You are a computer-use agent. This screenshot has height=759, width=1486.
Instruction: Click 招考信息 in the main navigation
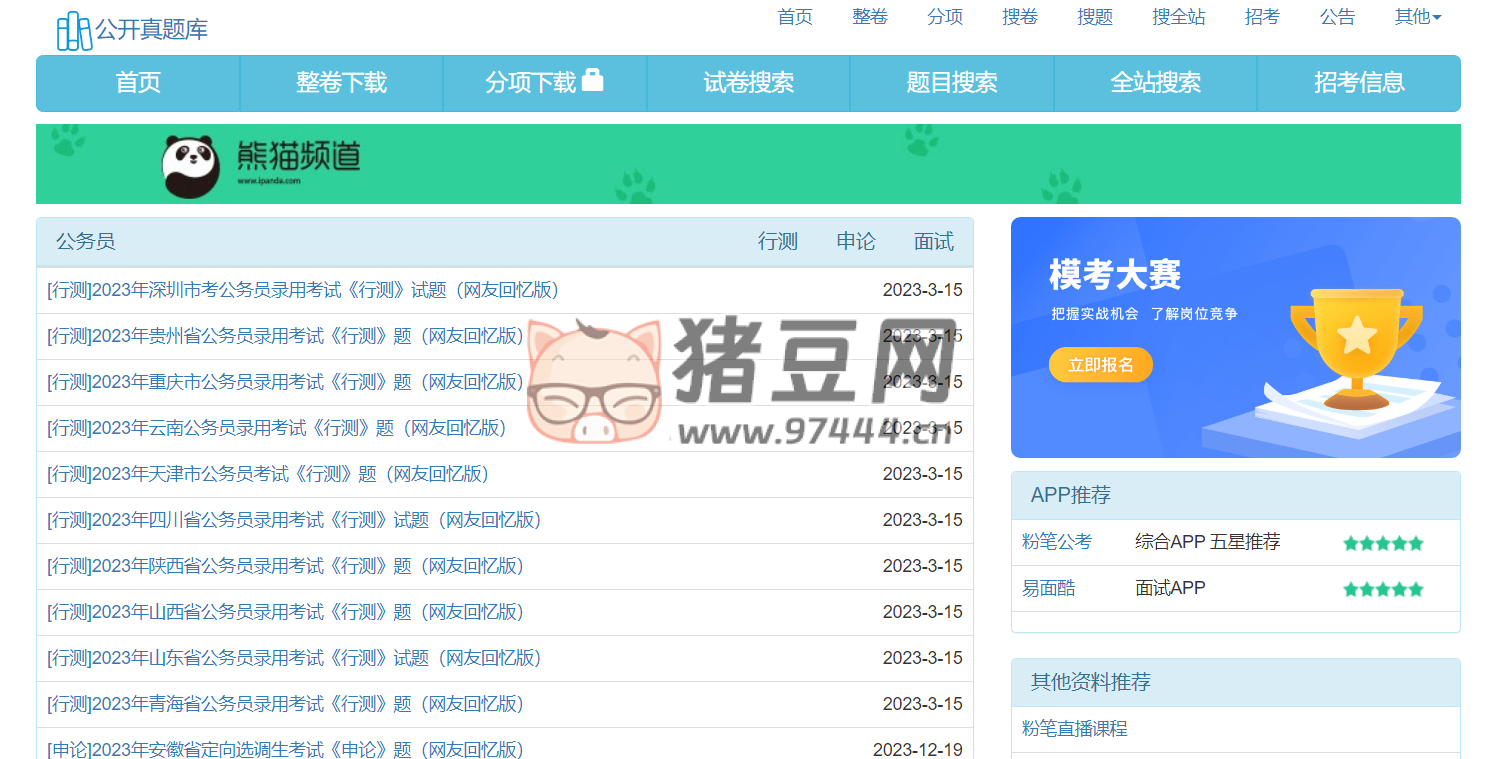1358,83
